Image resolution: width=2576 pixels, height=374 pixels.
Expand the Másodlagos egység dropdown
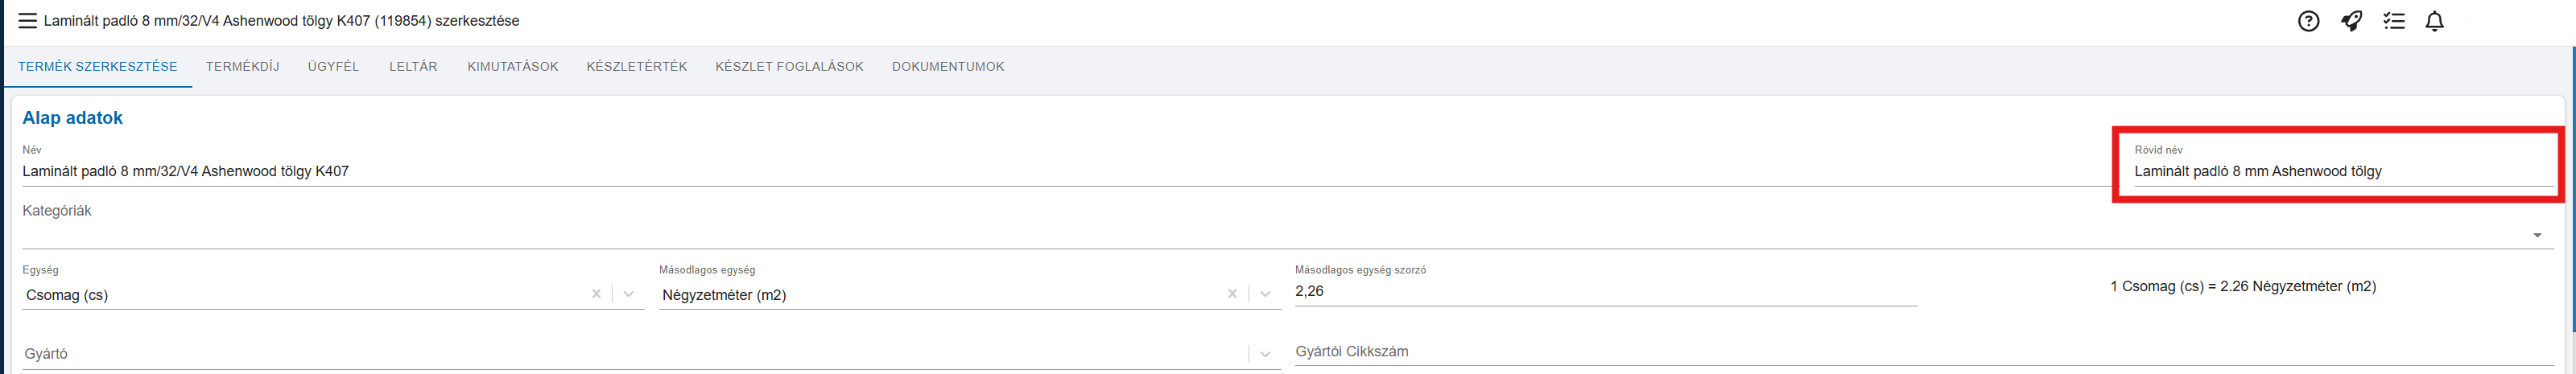point(1265,294)
